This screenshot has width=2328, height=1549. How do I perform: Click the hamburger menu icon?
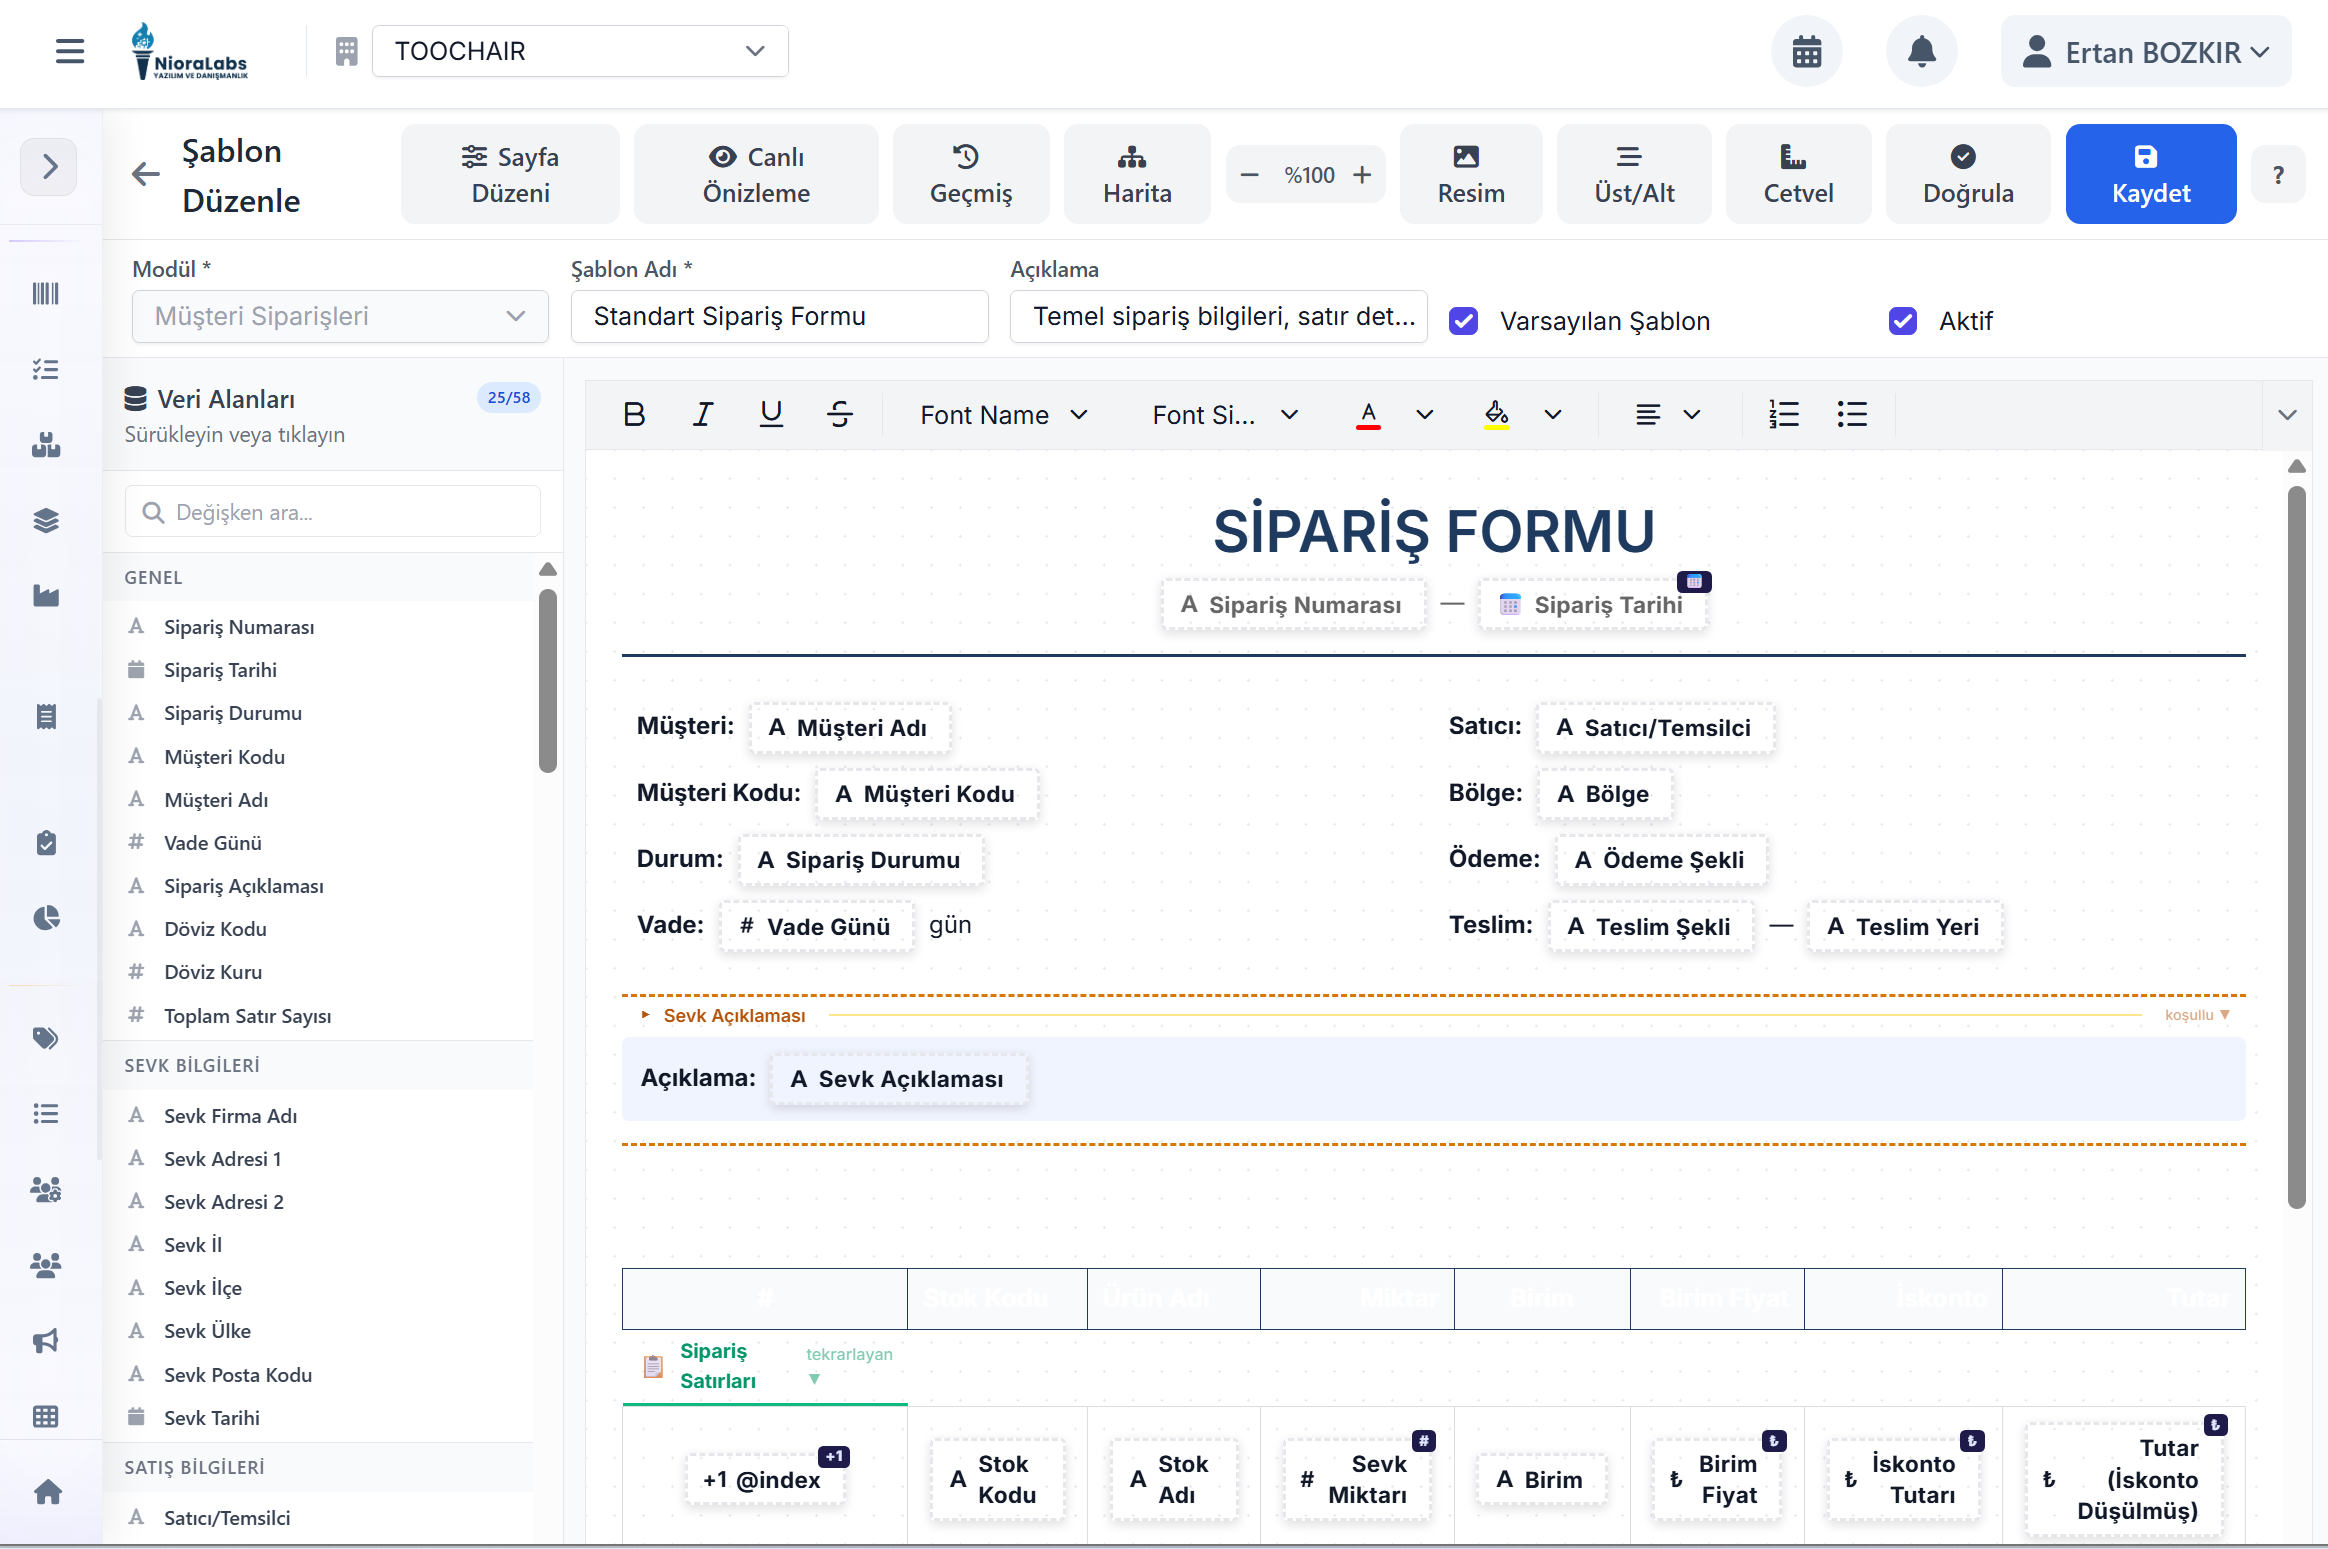coord(69,51)
